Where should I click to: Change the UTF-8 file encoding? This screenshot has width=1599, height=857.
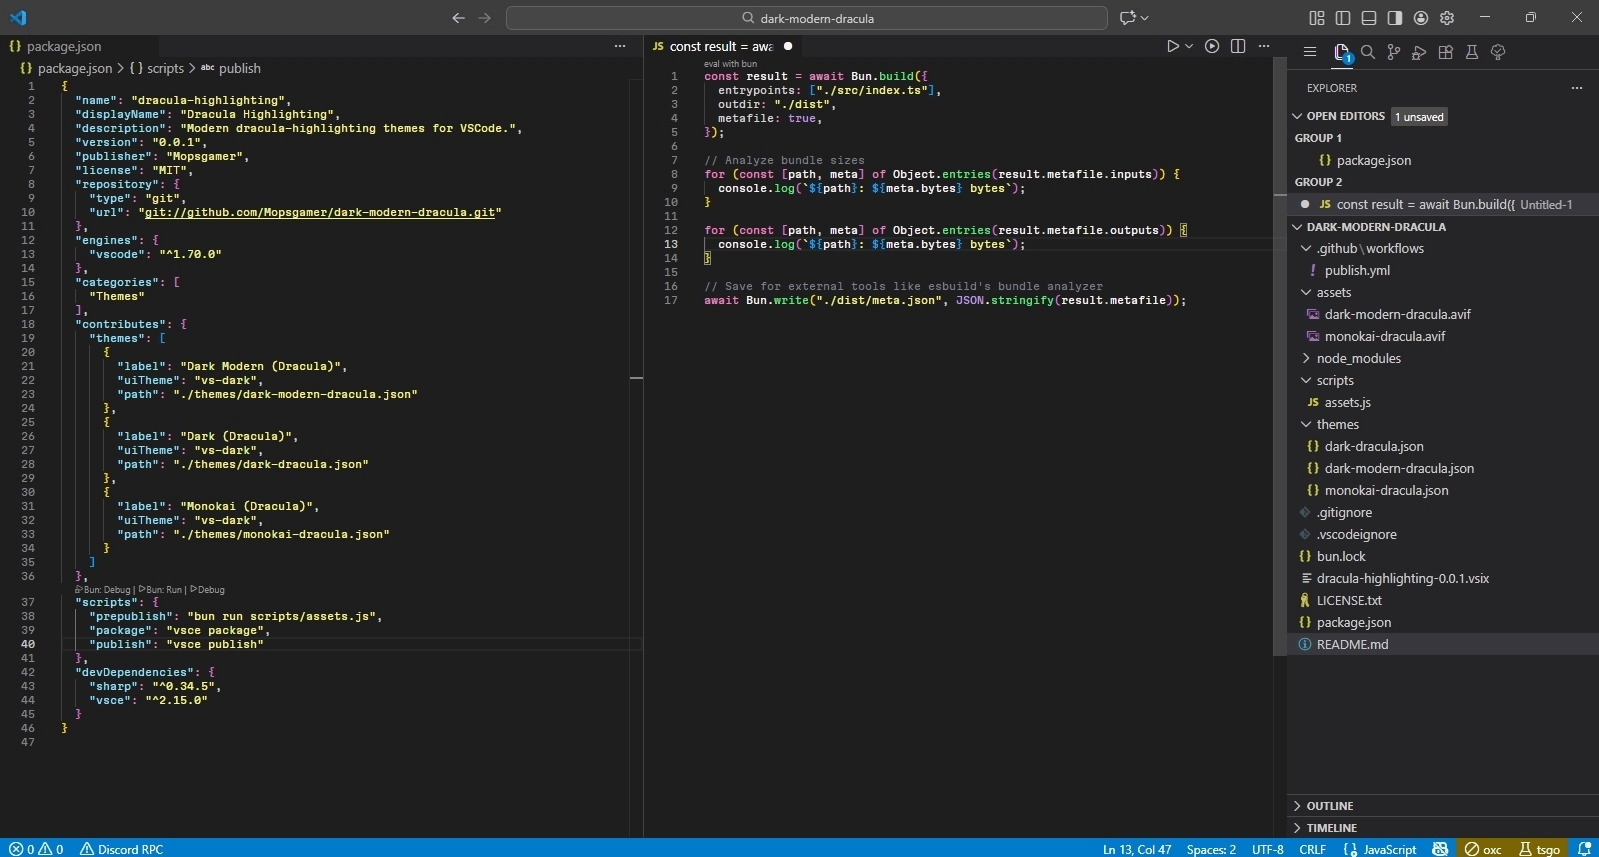1268,849
